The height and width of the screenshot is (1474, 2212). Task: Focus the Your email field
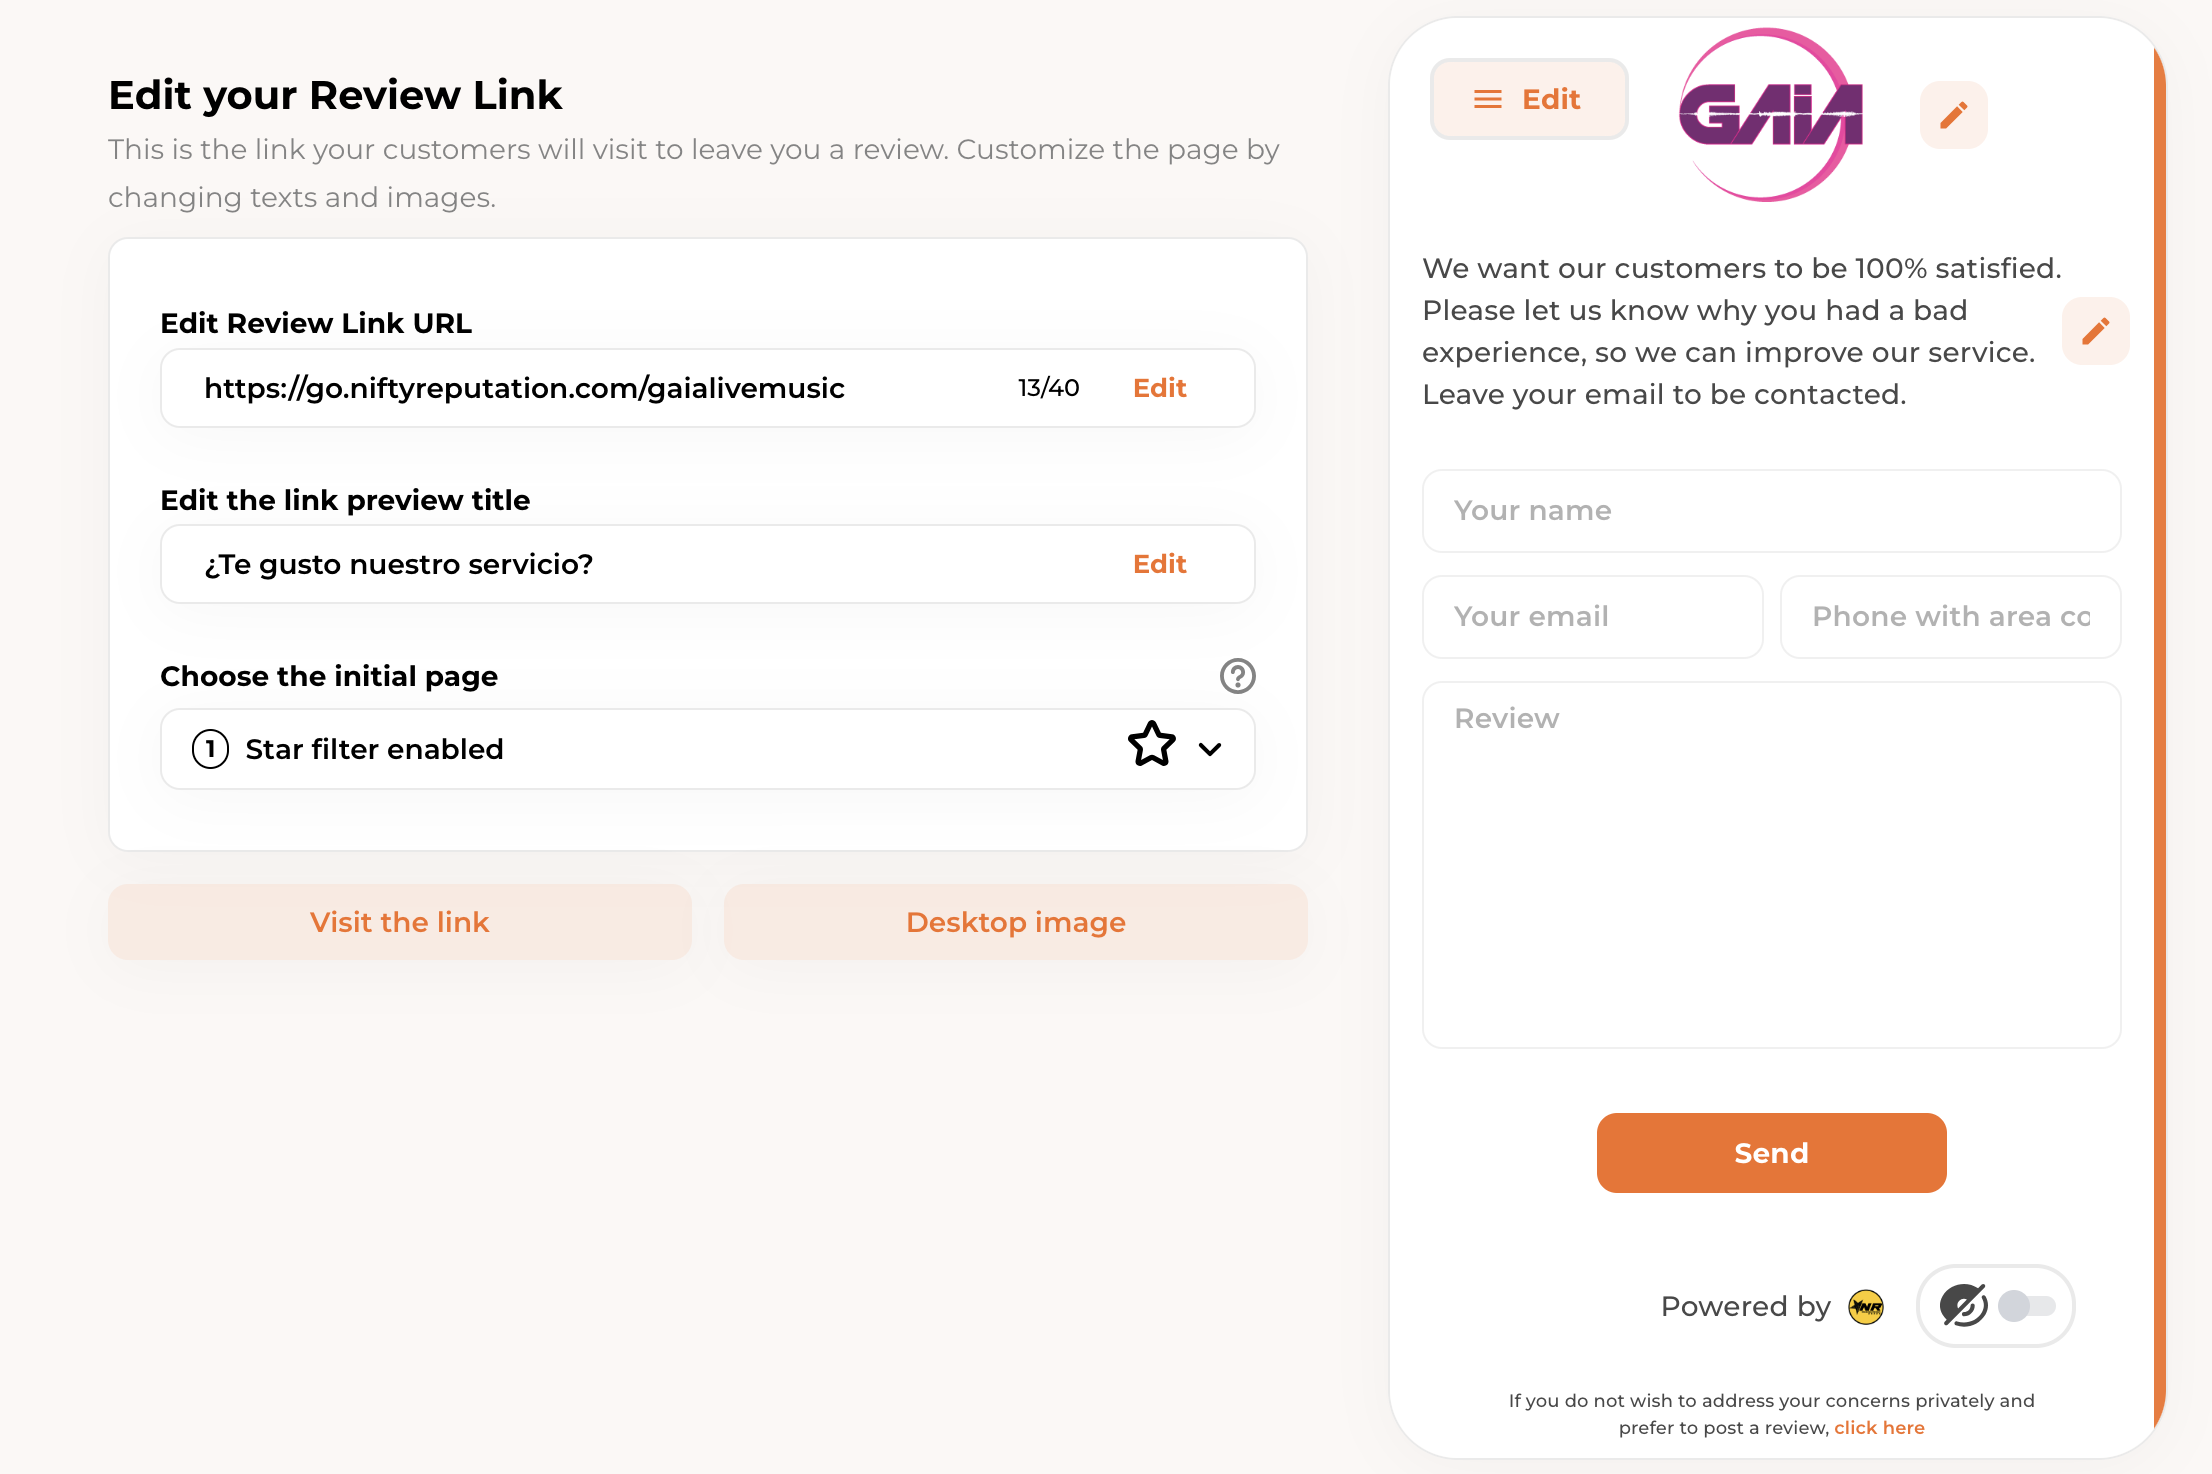1592,617
